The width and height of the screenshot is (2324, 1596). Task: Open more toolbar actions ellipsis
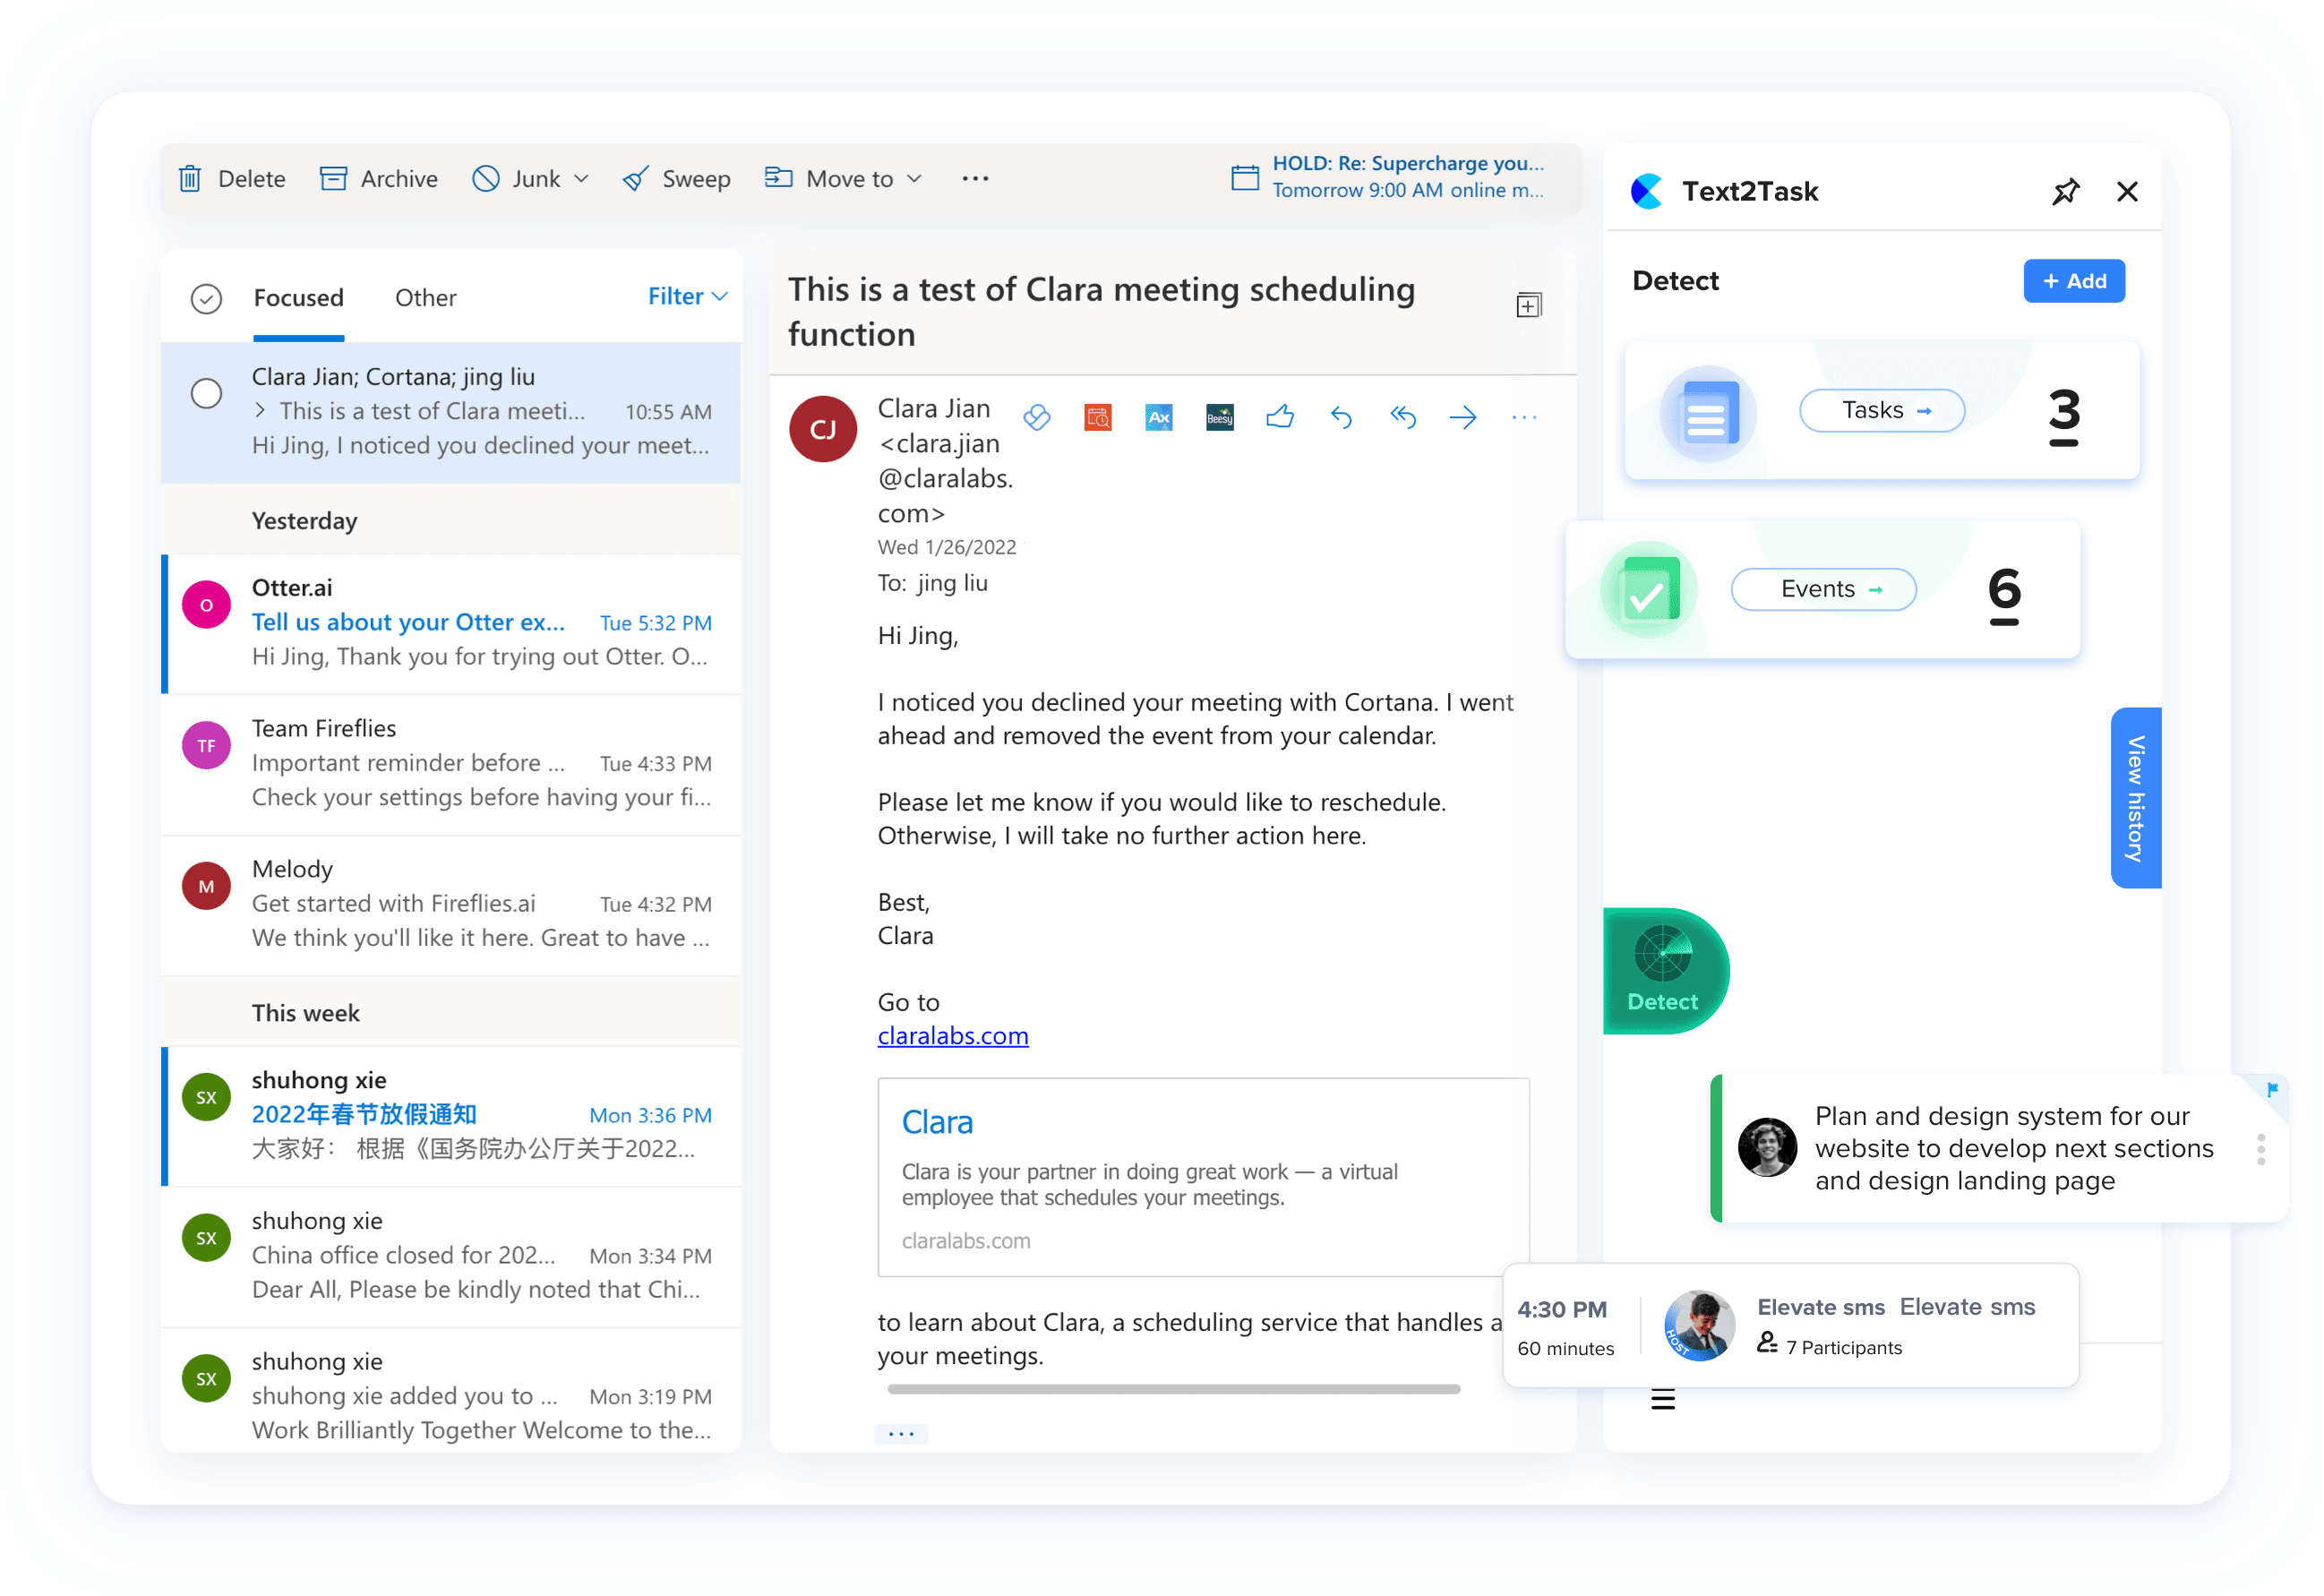click(x=975, y=179)
